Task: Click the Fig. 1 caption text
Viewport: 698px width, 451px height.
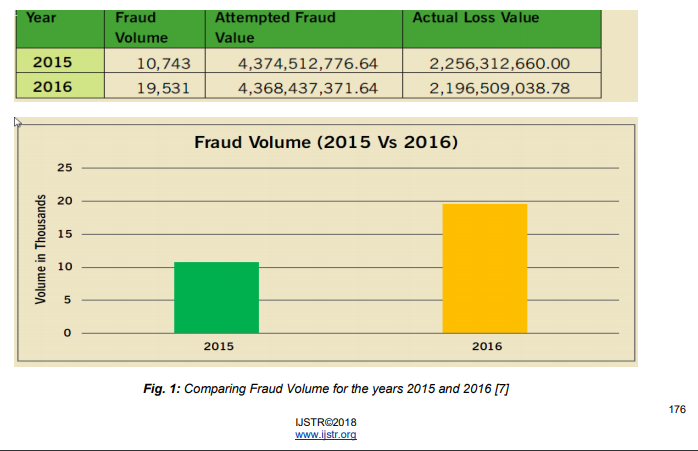Action: click(326, 389)
